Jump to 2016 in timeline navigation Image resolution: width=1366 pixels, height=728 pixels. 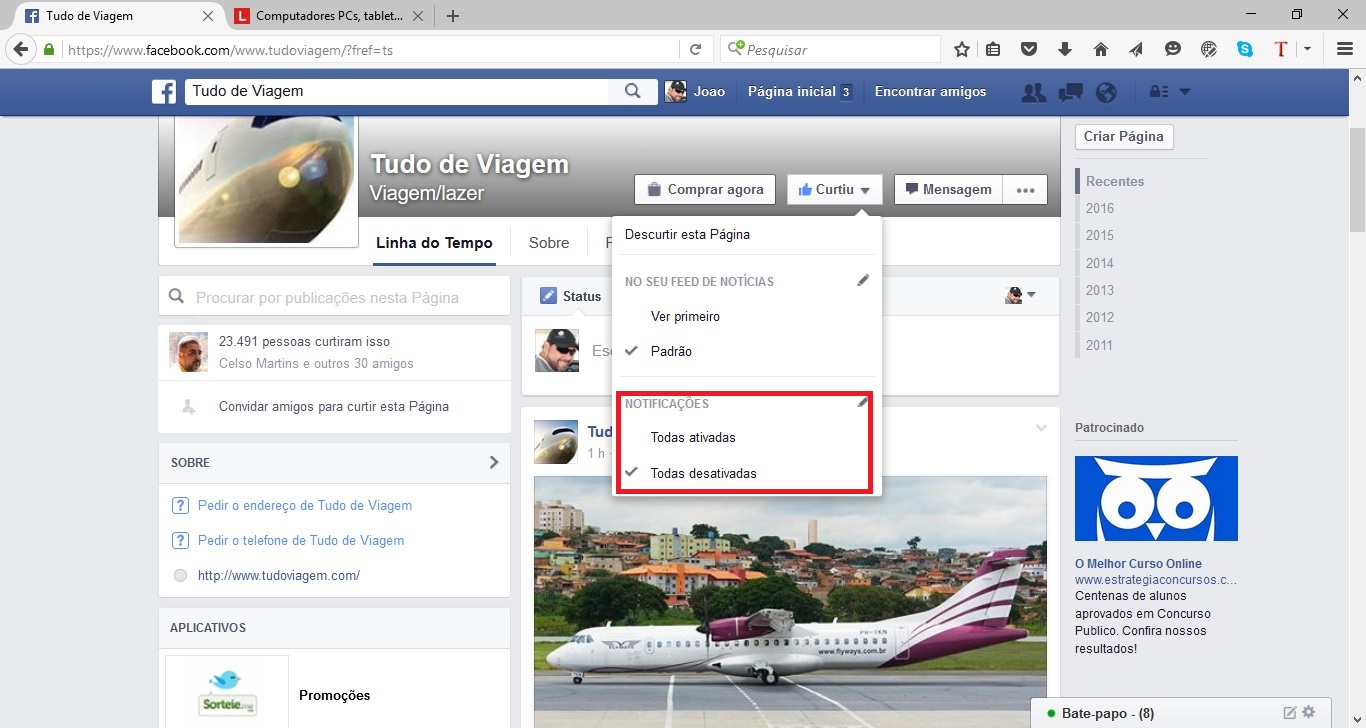1100,208
